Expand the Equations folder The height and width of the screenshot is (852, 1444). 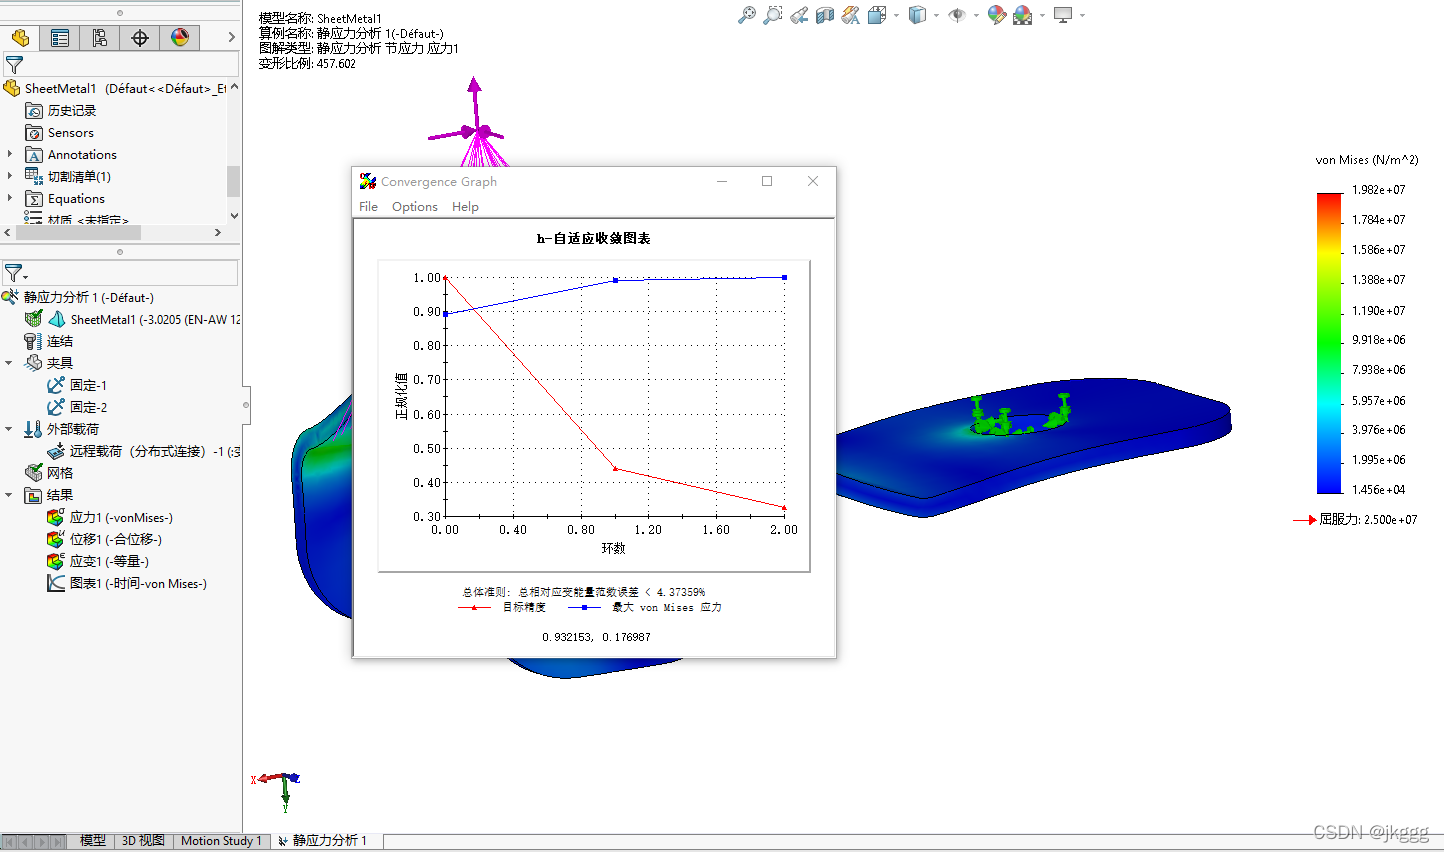click(10, 198)
